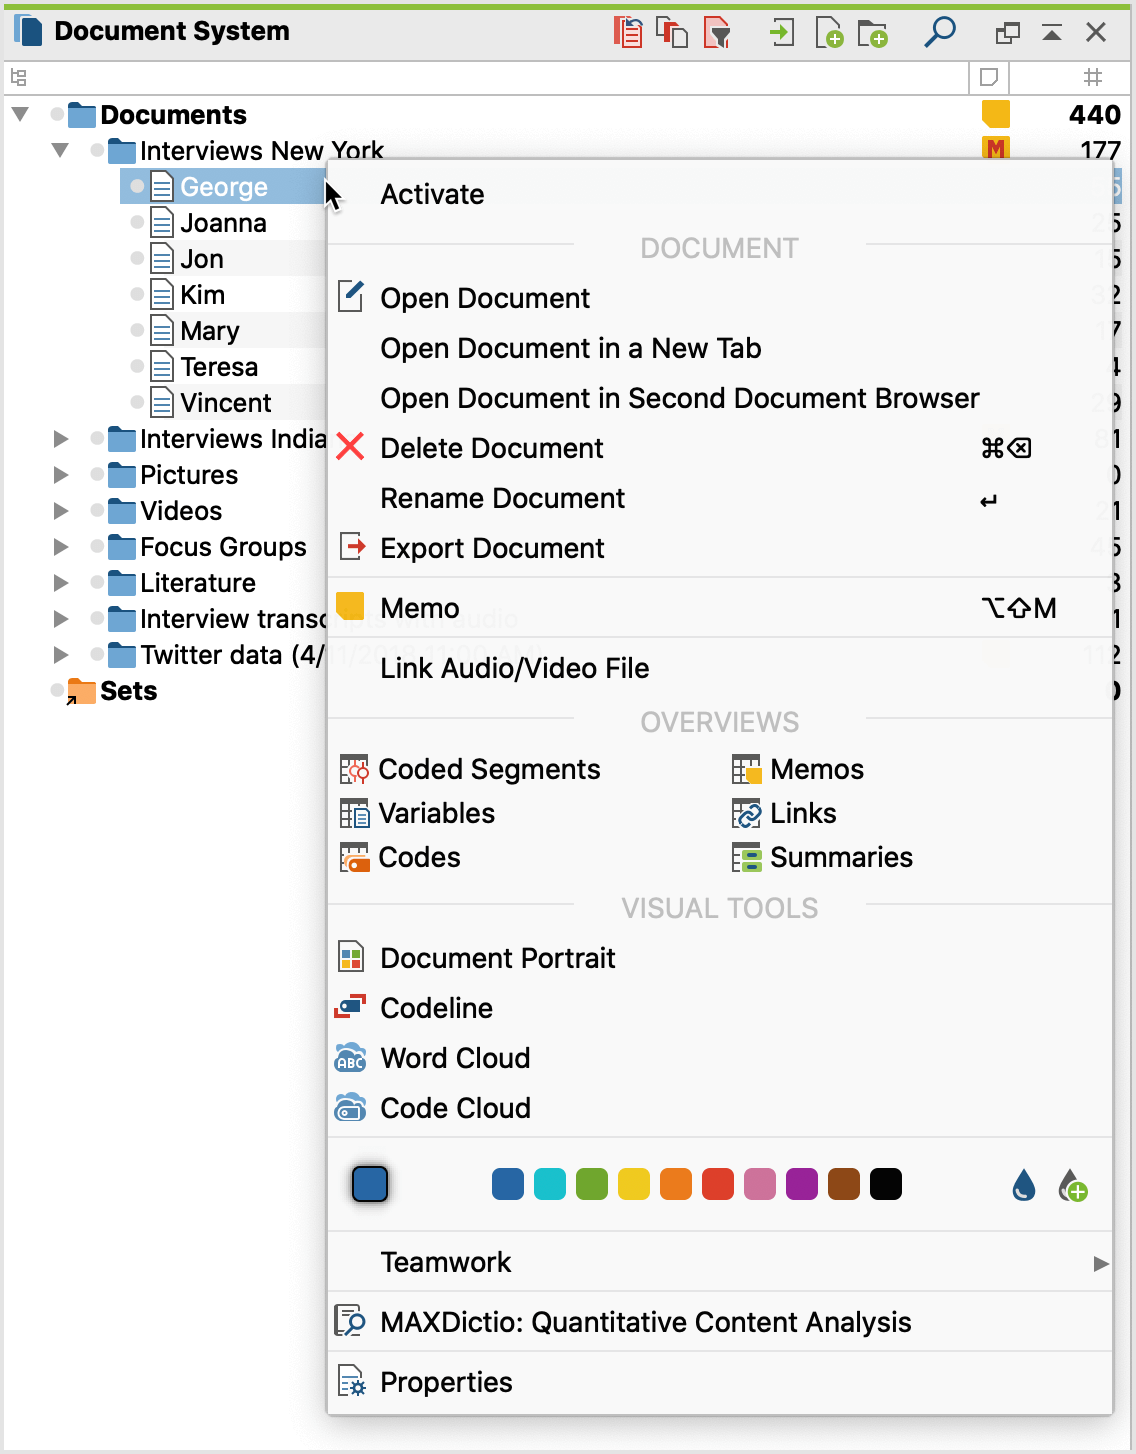1136x1454 pixels.
Task: Choose Open Document from the menu
Action: (720, 298)
